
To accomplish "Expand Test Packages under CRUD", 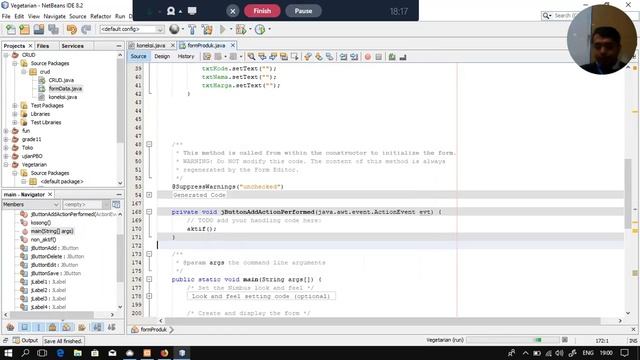I will coord(15,105).
